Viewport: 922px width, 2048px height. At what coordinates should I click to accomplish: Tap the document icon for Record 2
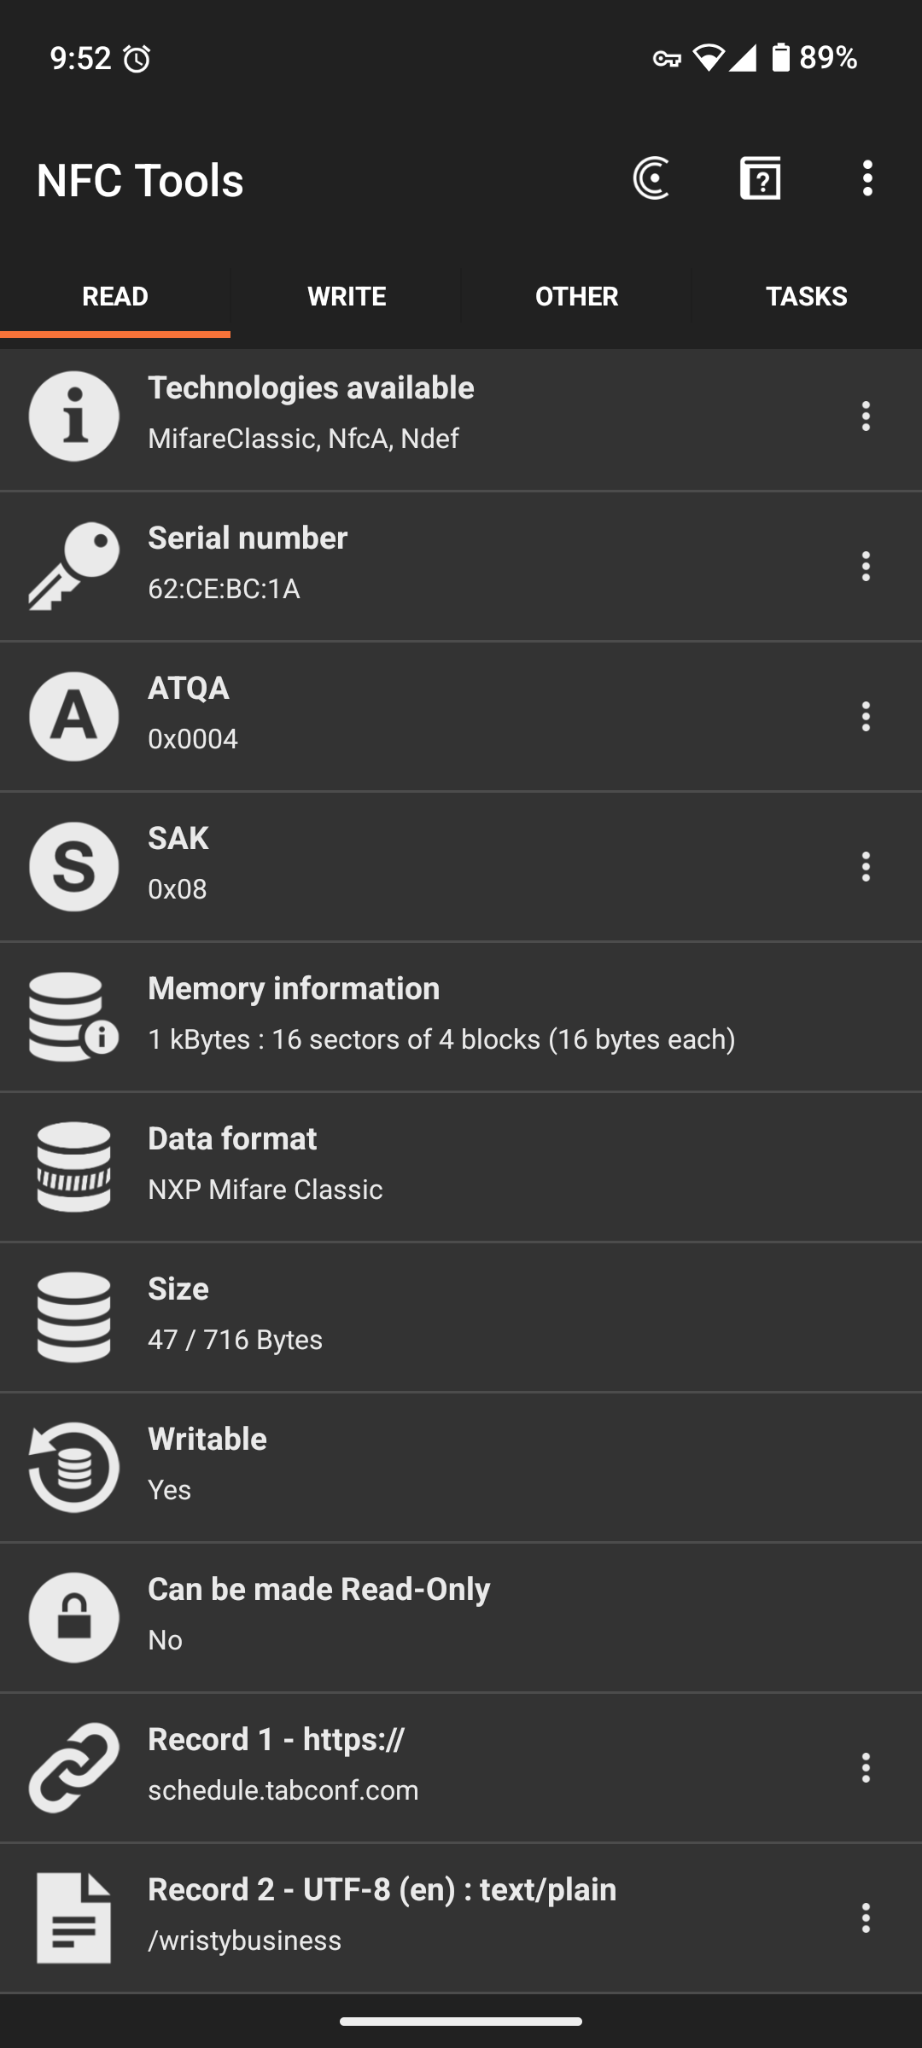point(74,1917)
